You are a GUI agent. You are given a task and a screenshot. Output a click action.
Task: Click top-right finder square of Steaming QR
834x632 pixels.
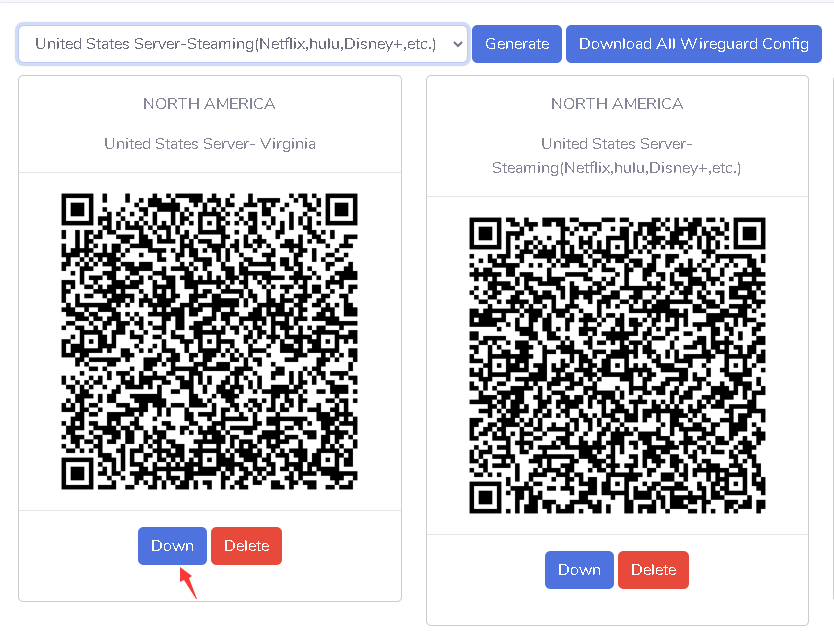click(749, 233)
